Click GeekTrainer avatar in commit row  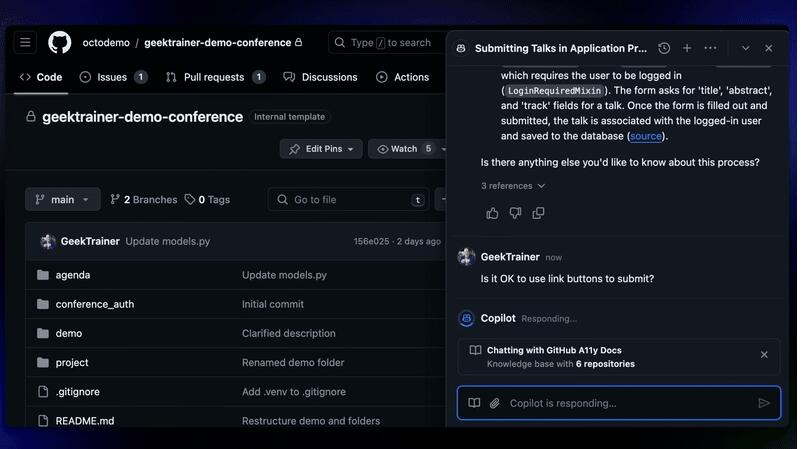coord(48,241)
